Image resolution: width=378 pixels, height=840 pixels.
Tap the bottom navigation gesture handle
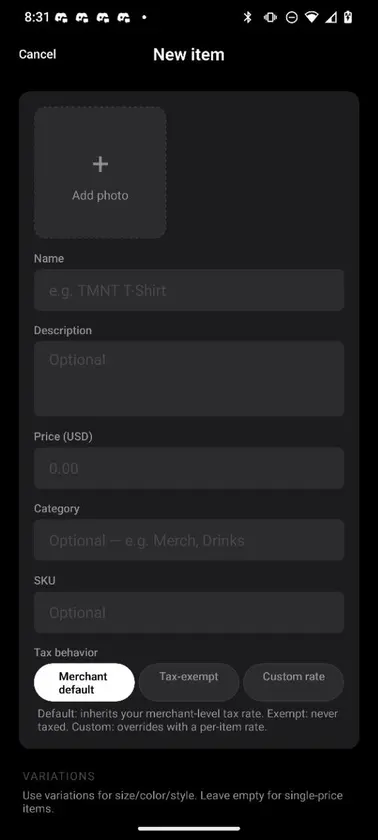pos(189,828)
